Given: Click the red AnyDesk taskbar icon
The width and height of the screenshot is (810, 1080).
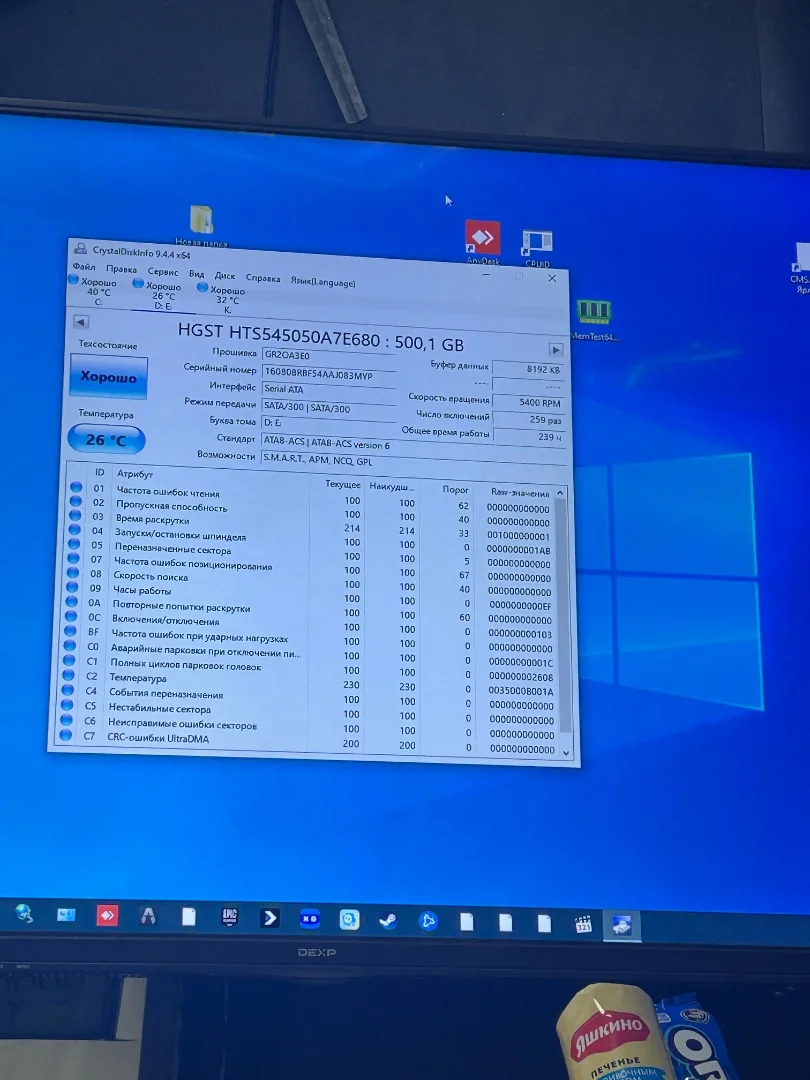Looking at the screenshot, I should pyautogui.click(x=107, y=915).
